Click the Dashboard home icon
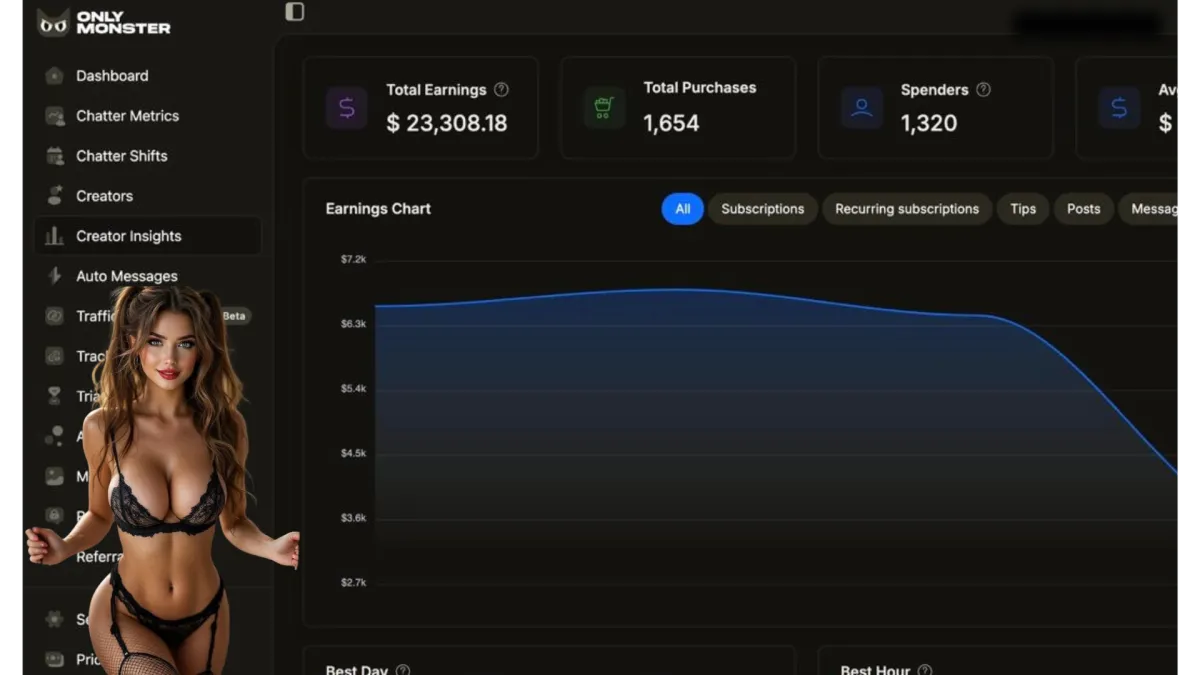Viewport: 1200px width, 675px height. [x=55, y=76]
